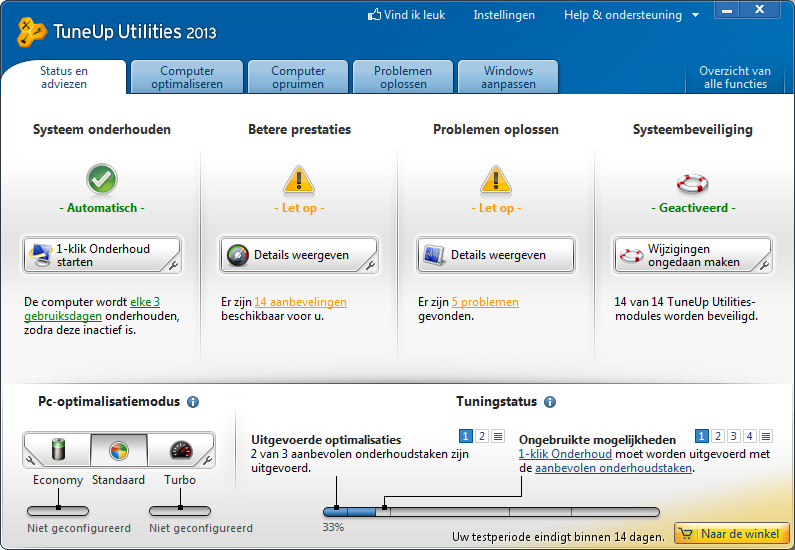Viewport: 795px width, 550px height.
Task: Open Instellingen in the top bar
Action: click(504, 15)
